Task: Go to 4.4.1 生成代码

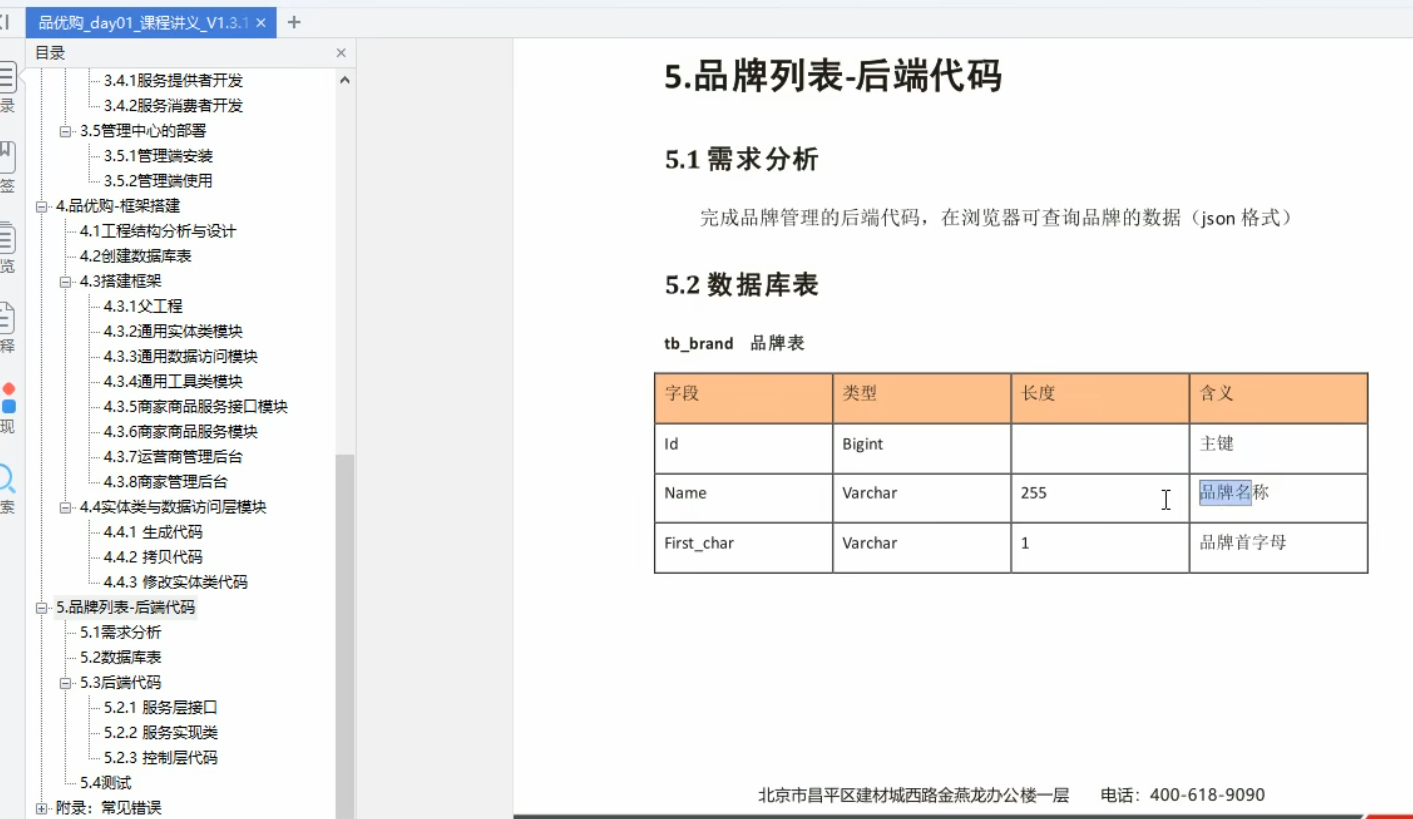Action: (153, 532)
